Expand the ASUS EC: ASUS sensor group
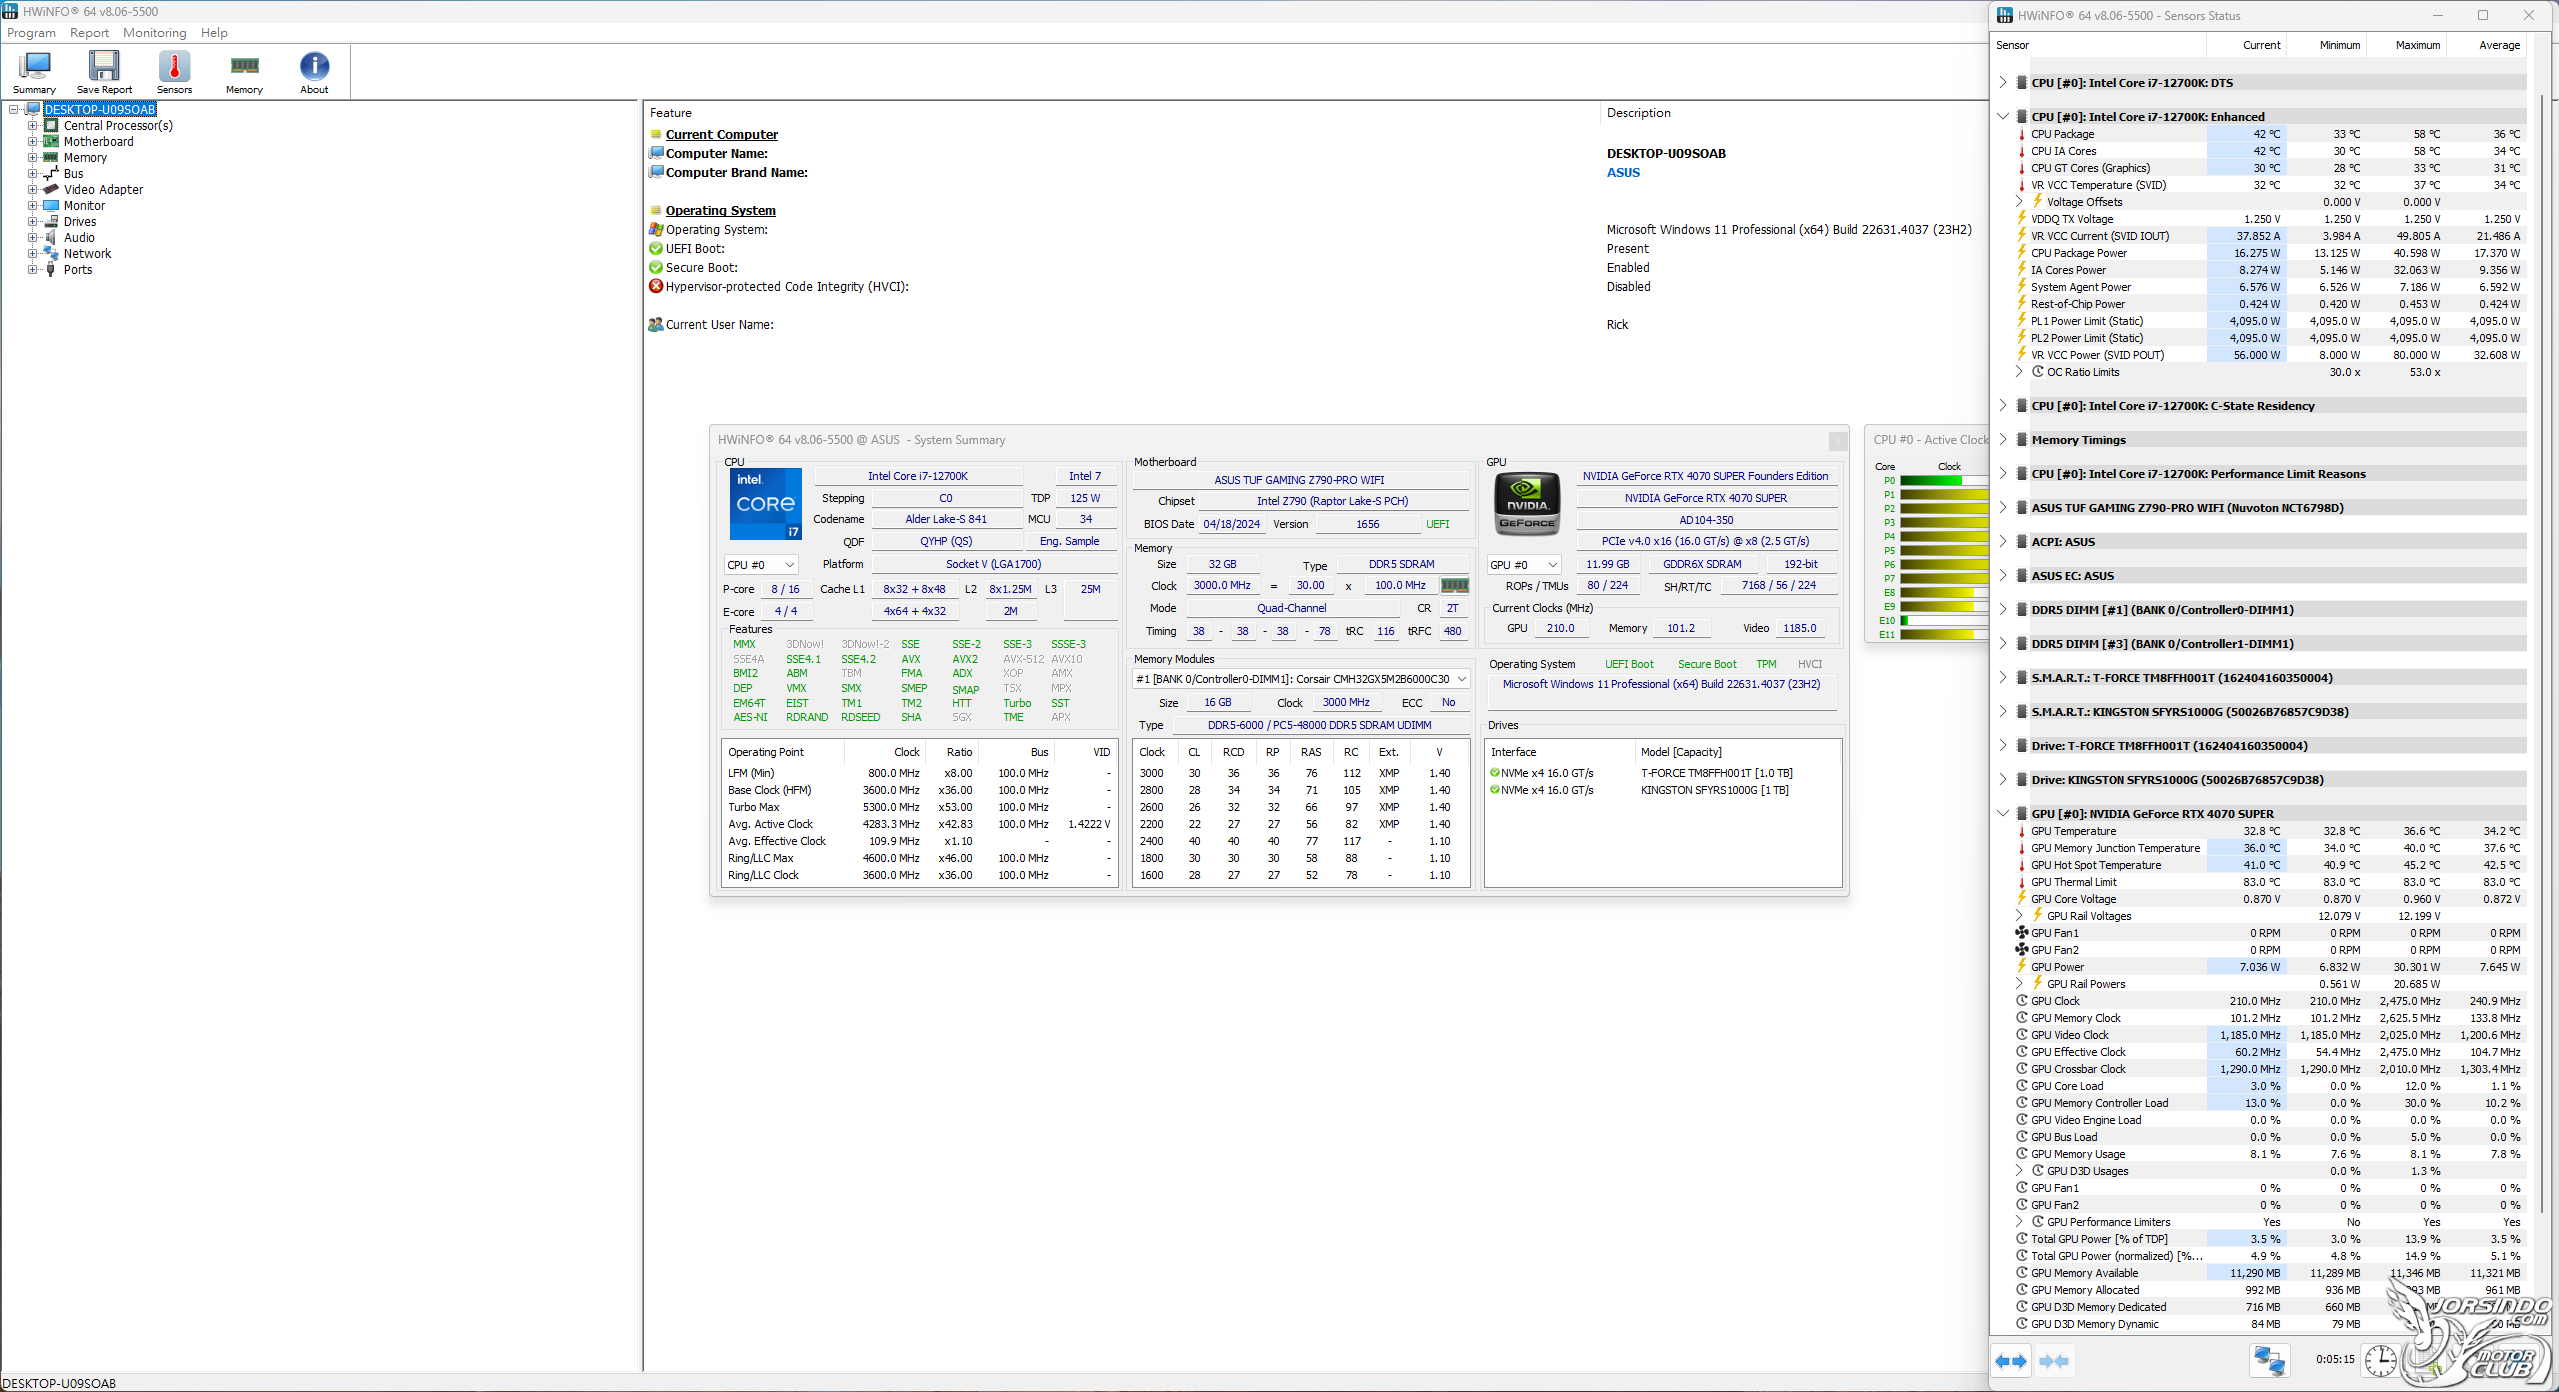The width and height of the screenshot is (2559, 1392). [x=2002, y=576]
